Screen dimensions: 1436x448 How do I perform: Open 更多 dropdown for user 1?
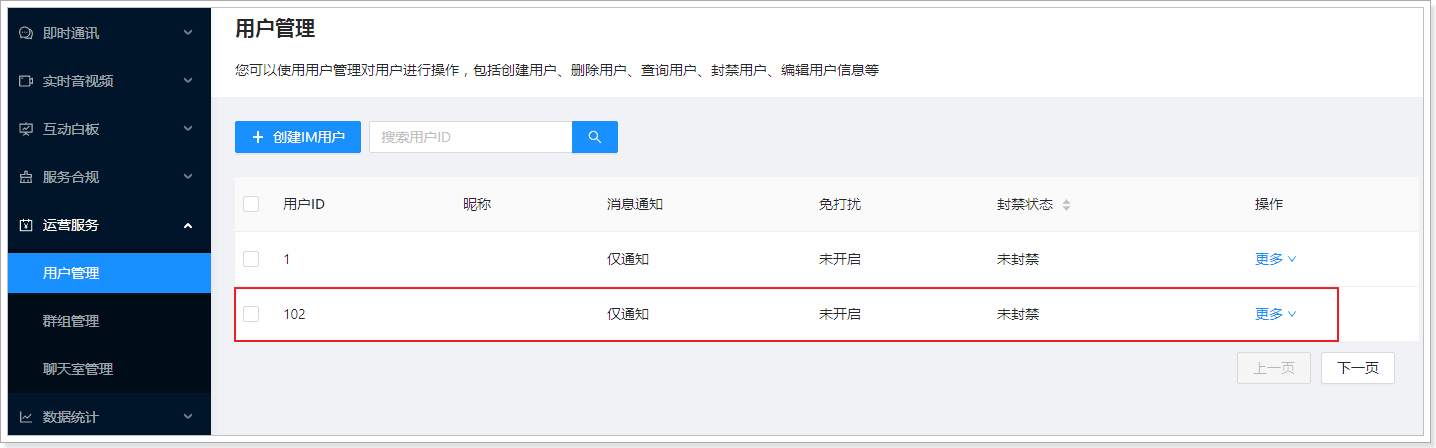tap(1275, 259)
